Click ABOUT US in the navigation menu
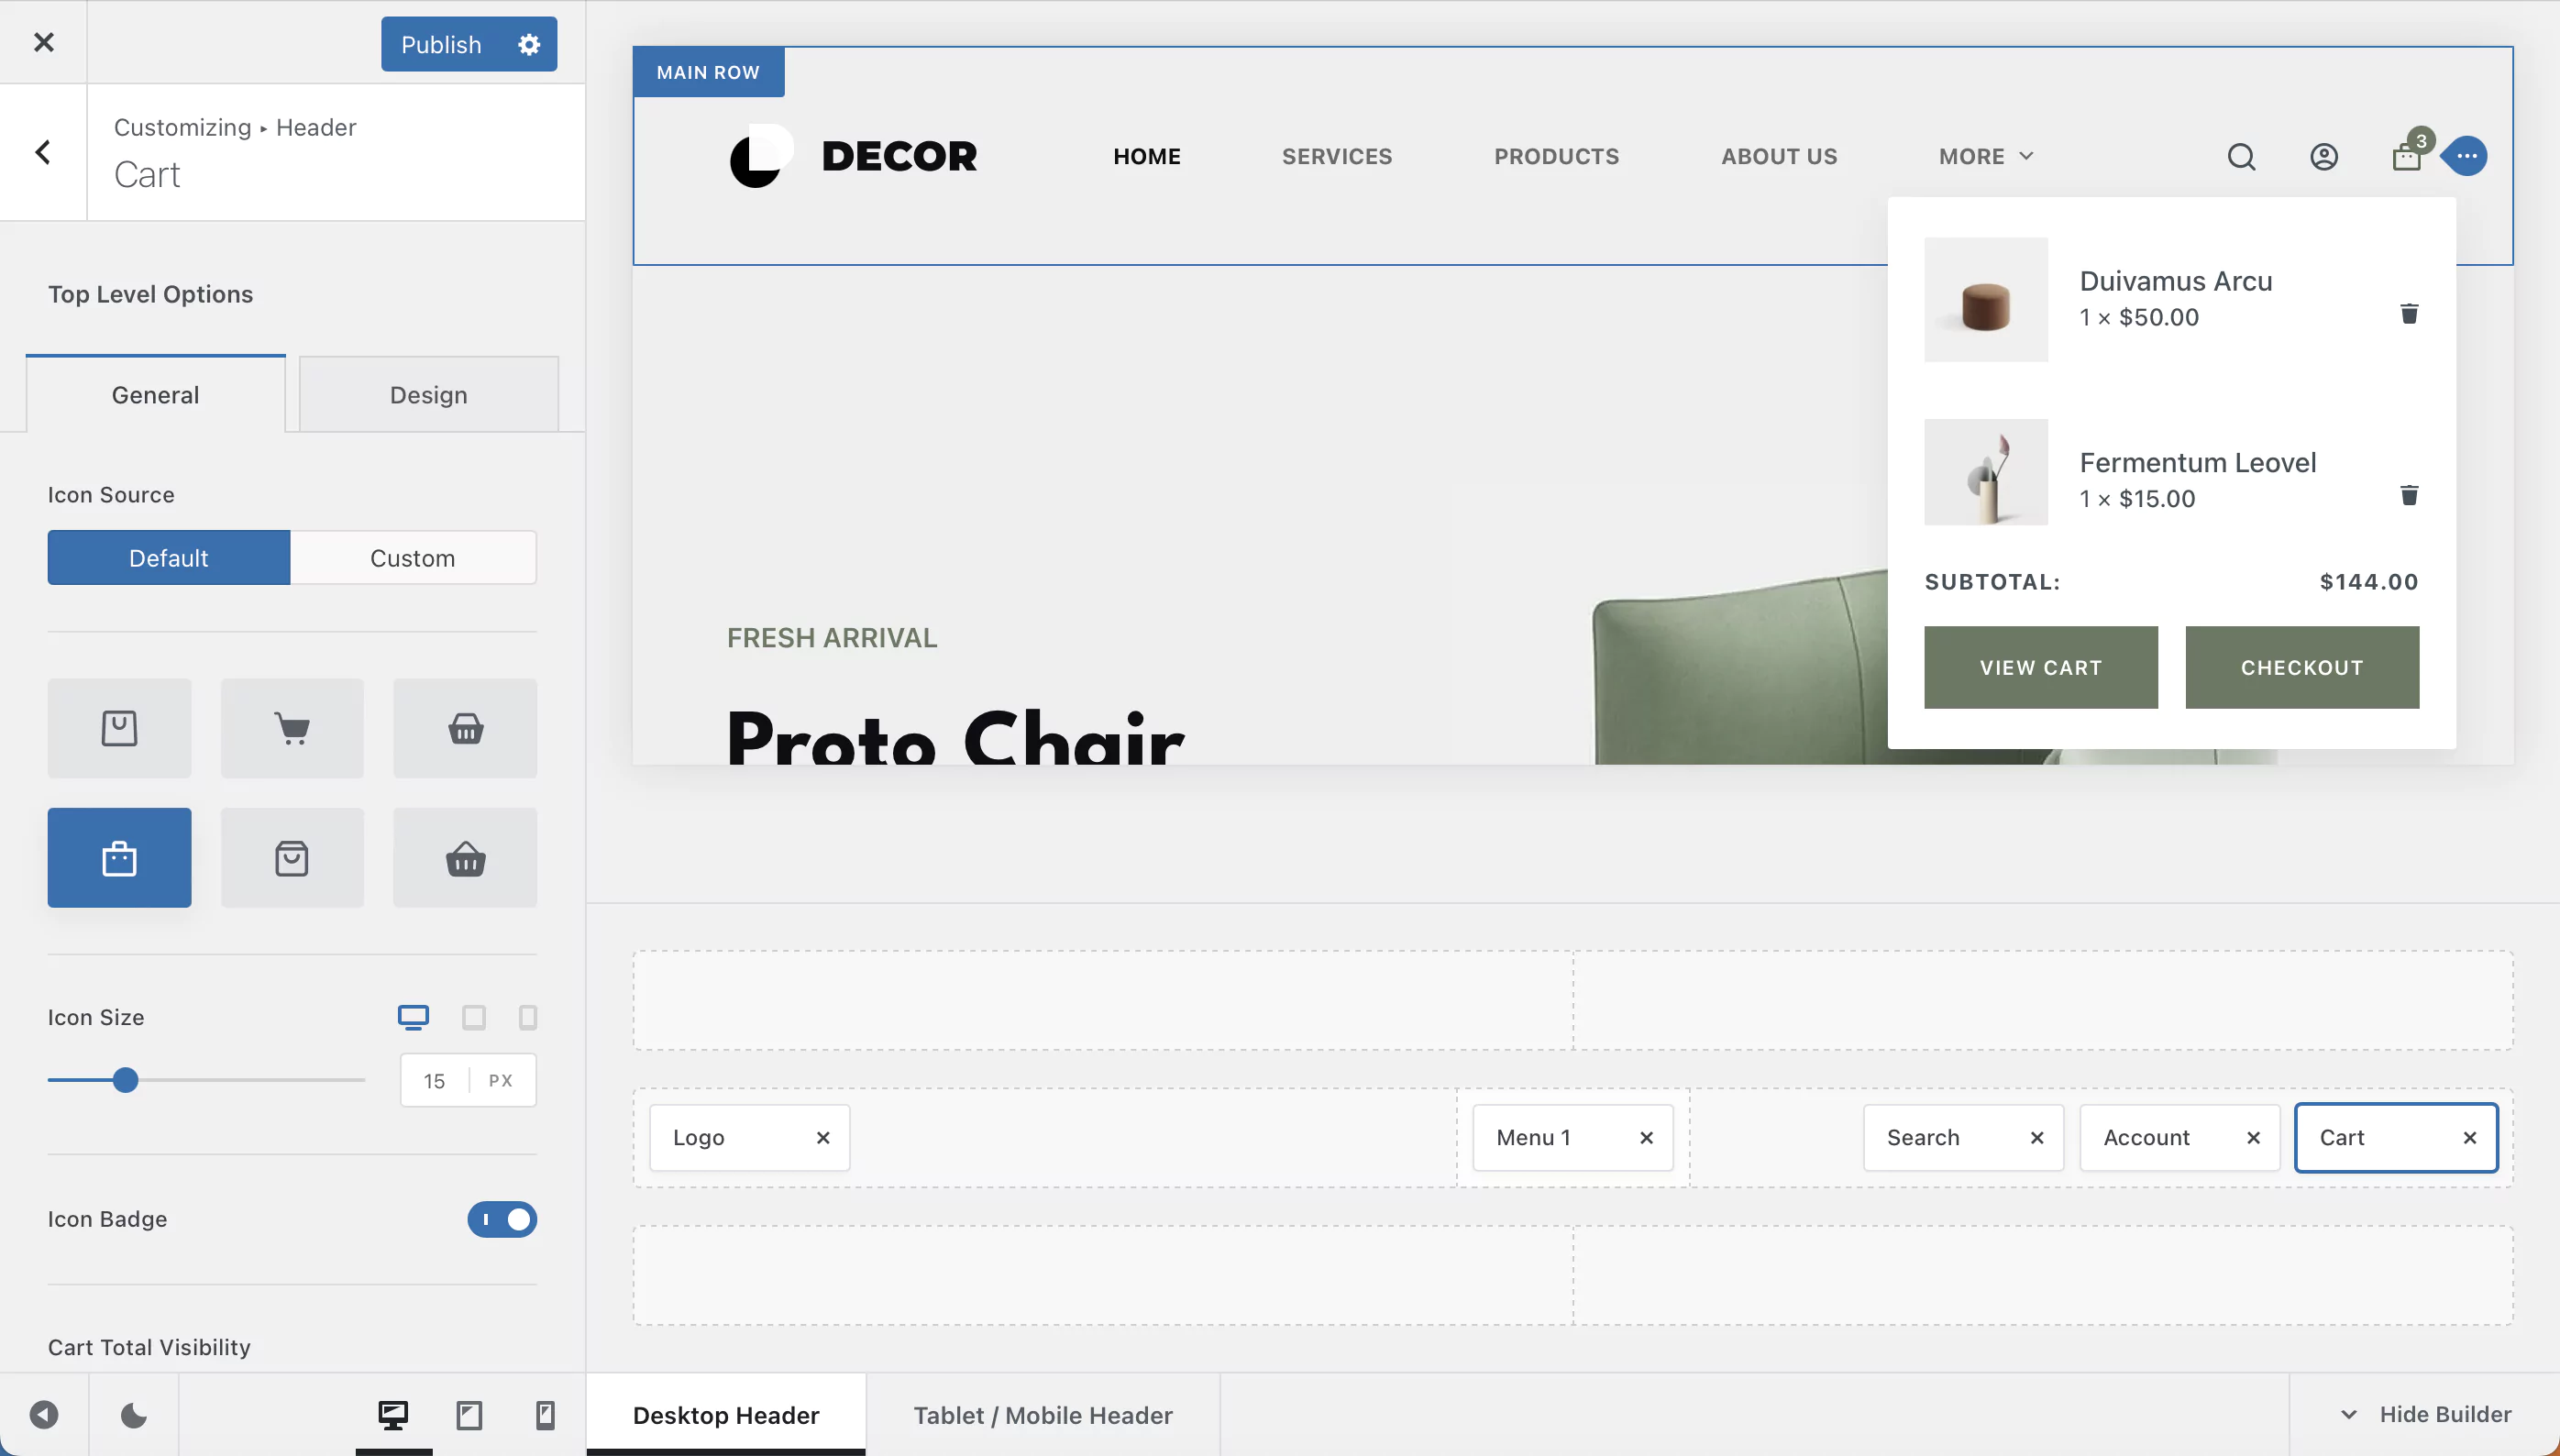This screenshot has width=2560, height=1456. pyautogui.click(x=1779, y=157)
